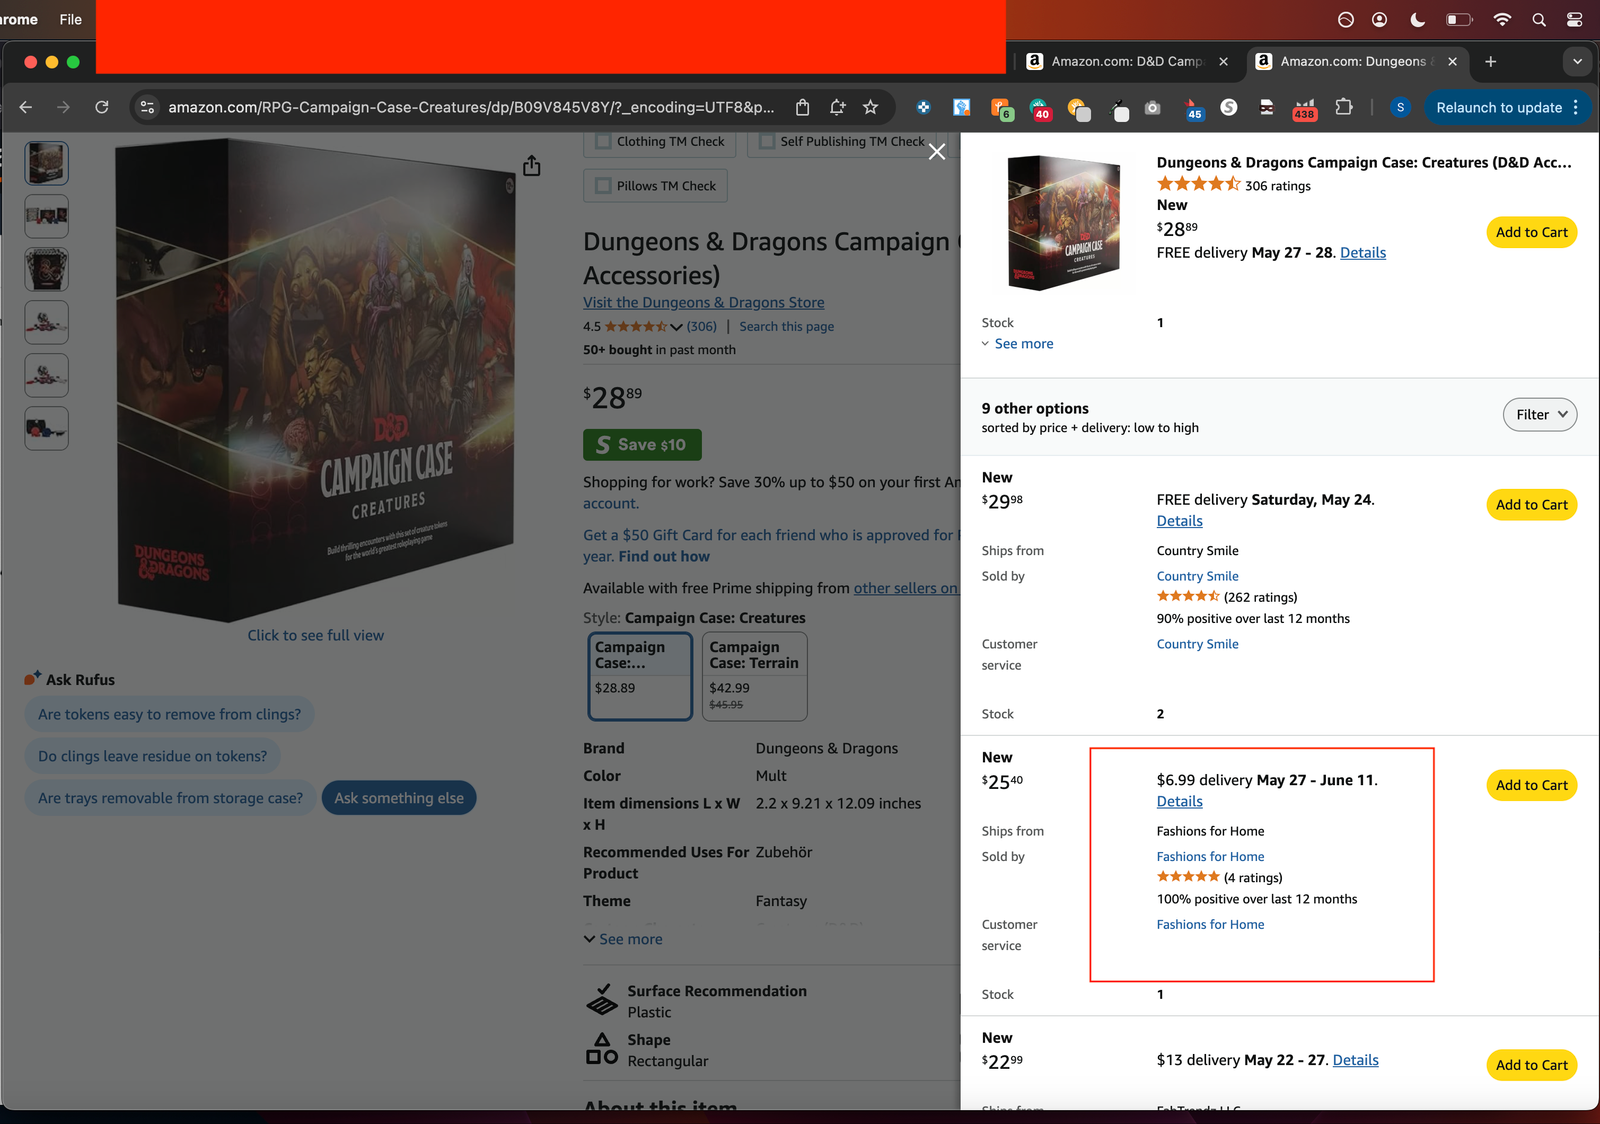Open Details for the May 27 - 28 delivery
Screen dimensions: 1600x1124
1362,253
